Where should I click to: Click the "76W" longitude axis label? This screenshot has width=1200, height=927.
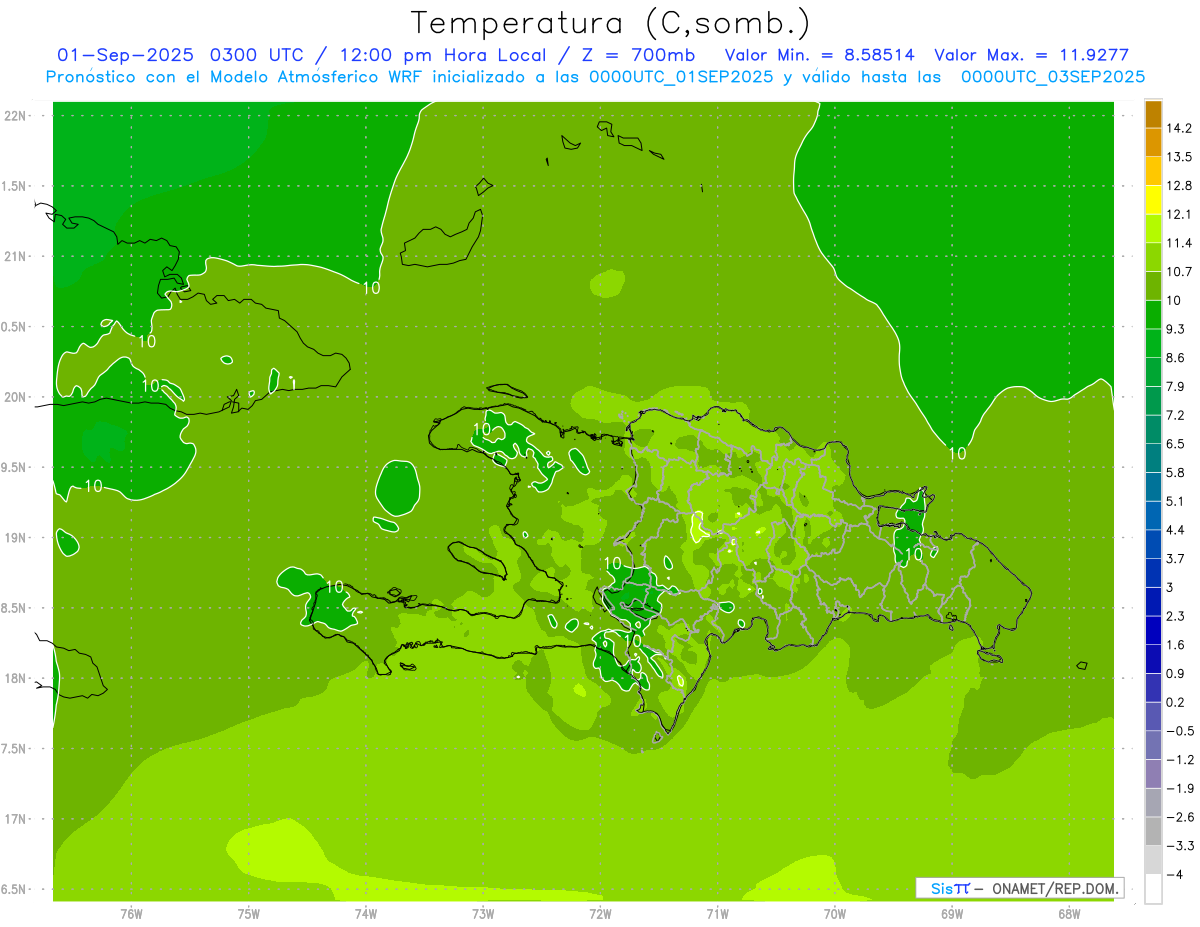tap(131, 913)
